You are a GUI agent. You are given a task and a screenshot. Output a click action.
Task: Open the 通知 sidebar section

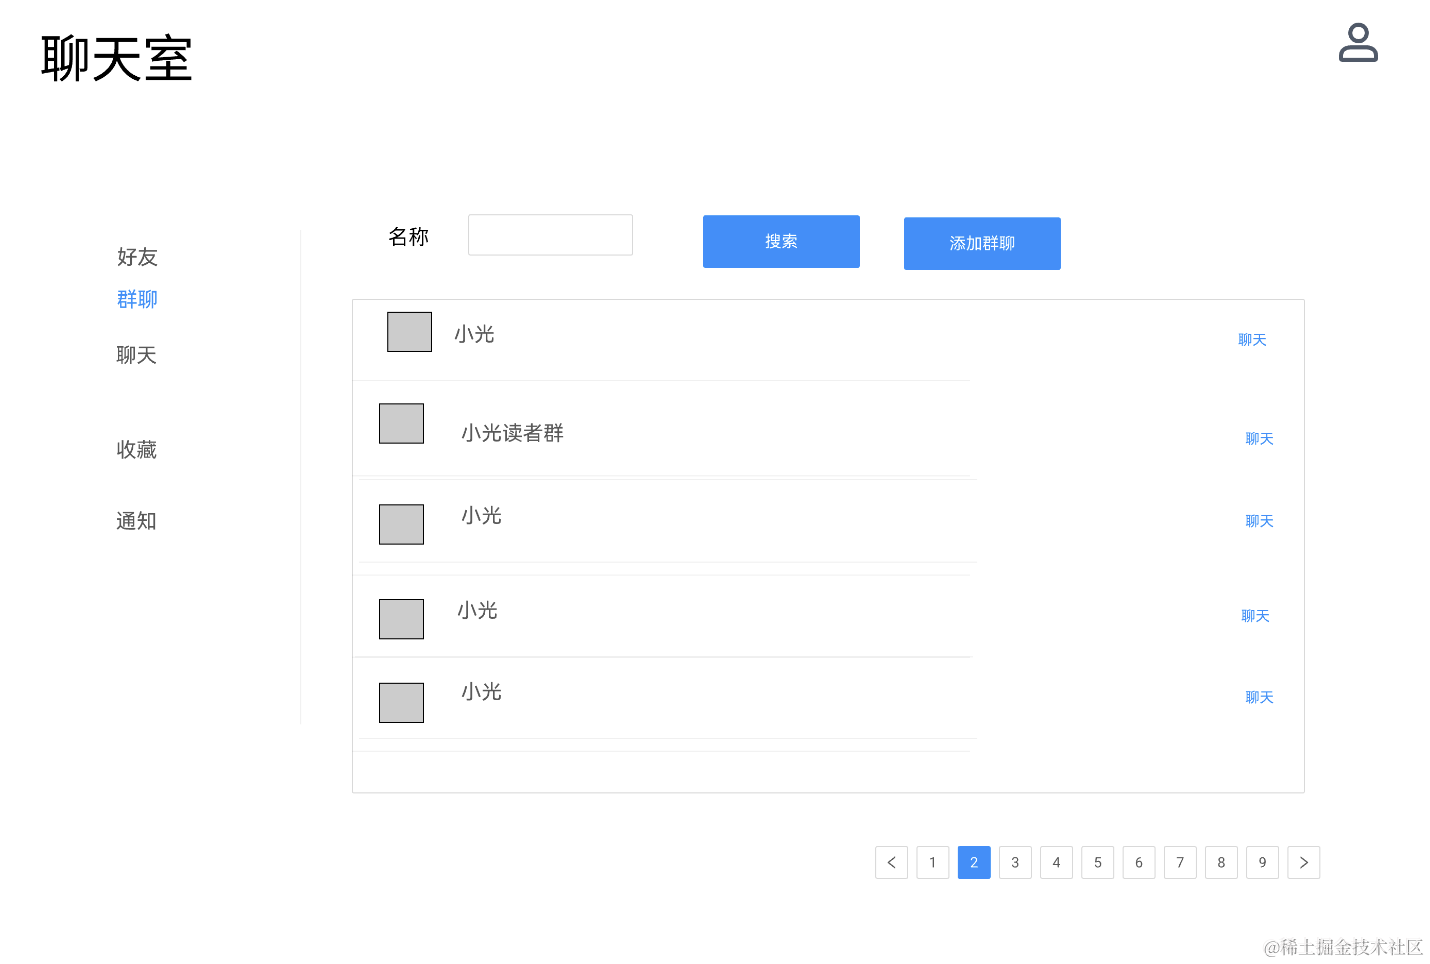coord(136,521)
